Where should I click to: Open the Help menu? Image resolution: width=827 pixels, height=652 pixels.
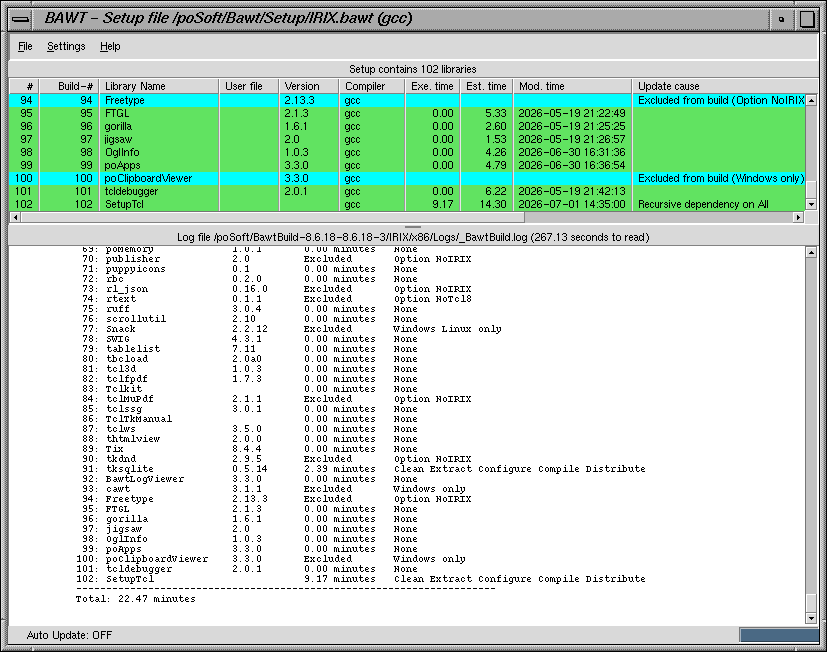(x=110, y=46)
